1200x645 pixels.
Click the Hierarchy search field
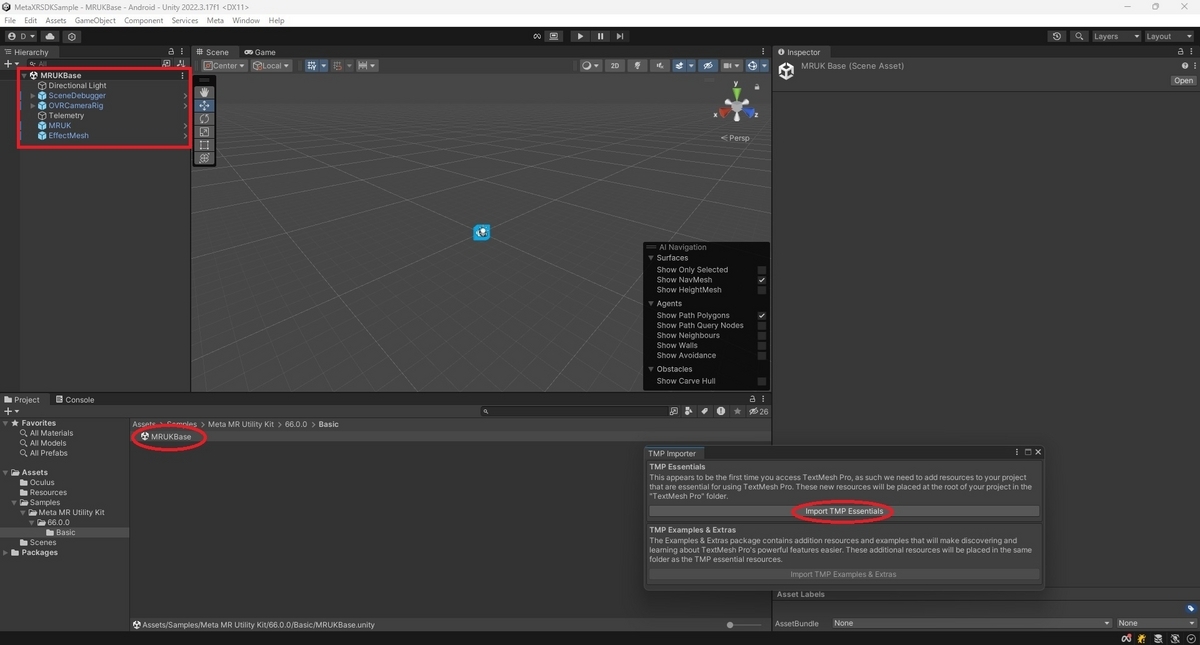94,64
